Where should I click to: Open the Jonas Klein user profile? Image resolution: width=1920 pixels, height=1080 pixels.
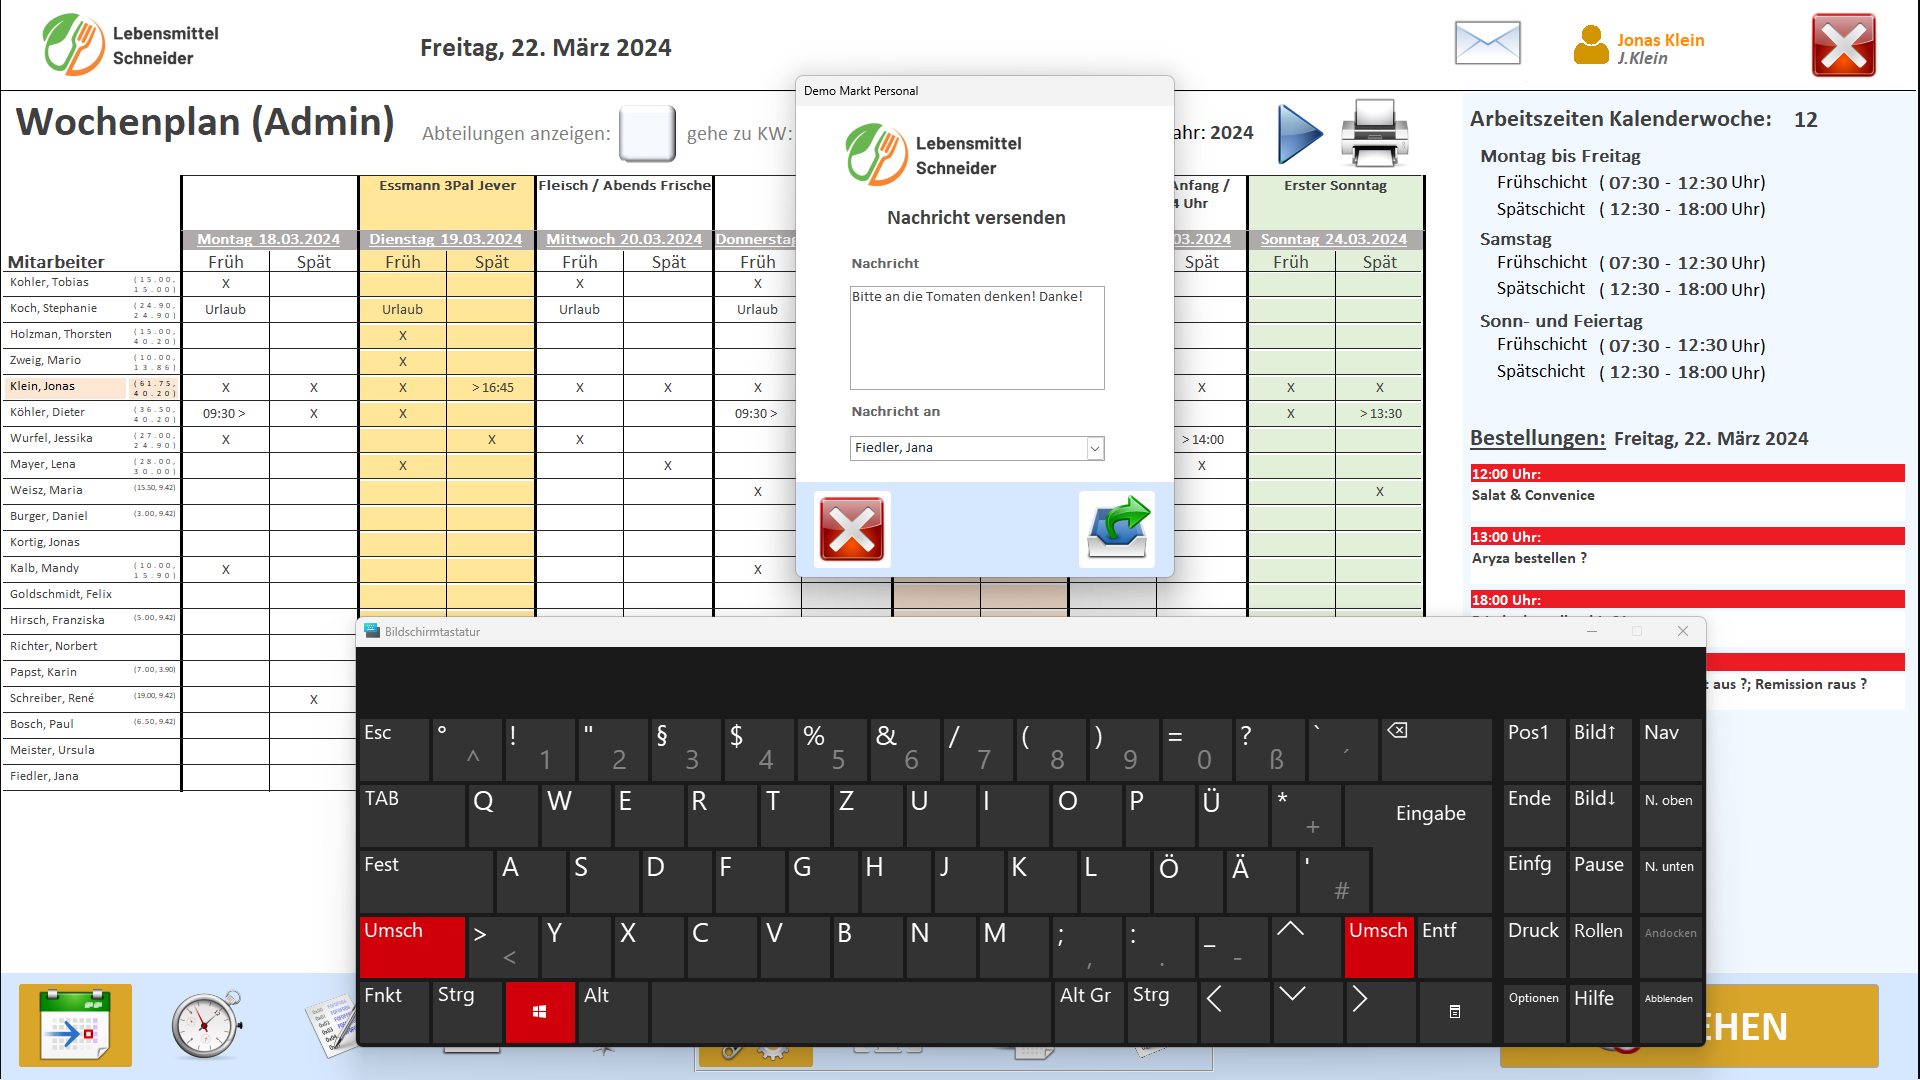1639,47
